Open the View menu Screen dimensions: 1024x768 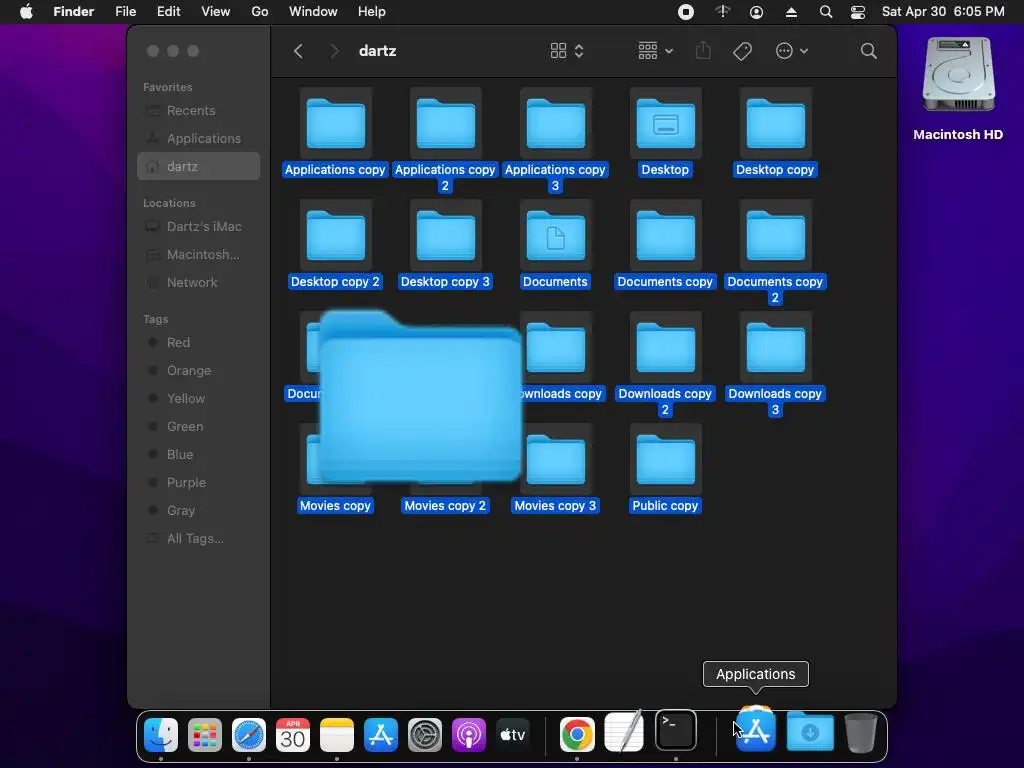pos(216,12)
